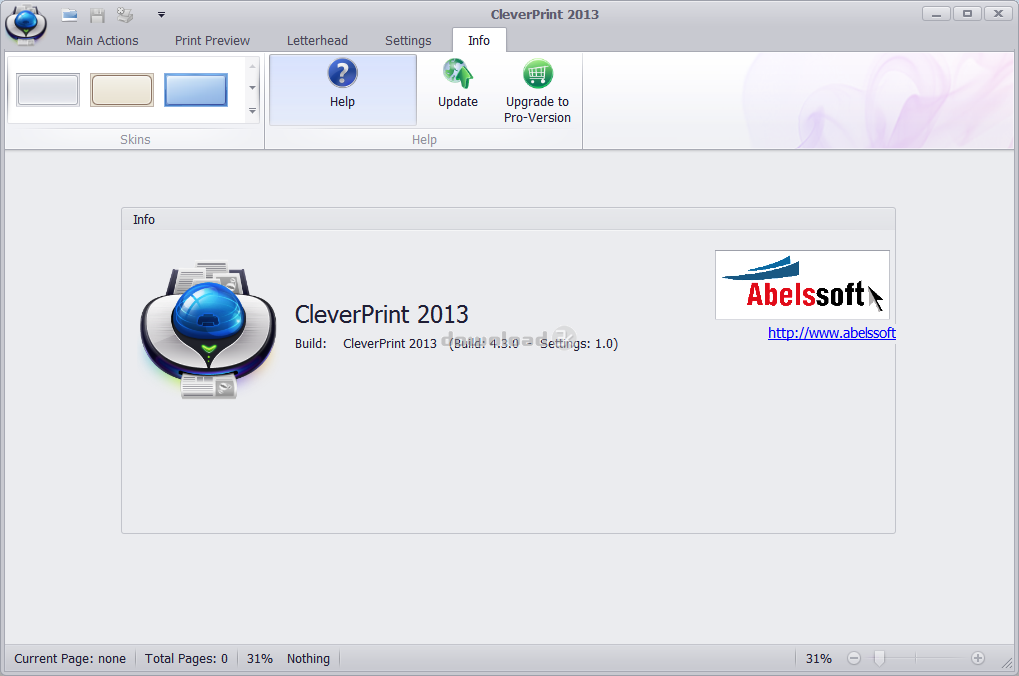Click the 'Current Page: none' status text
1019x676 pixels.
[70, 658]
